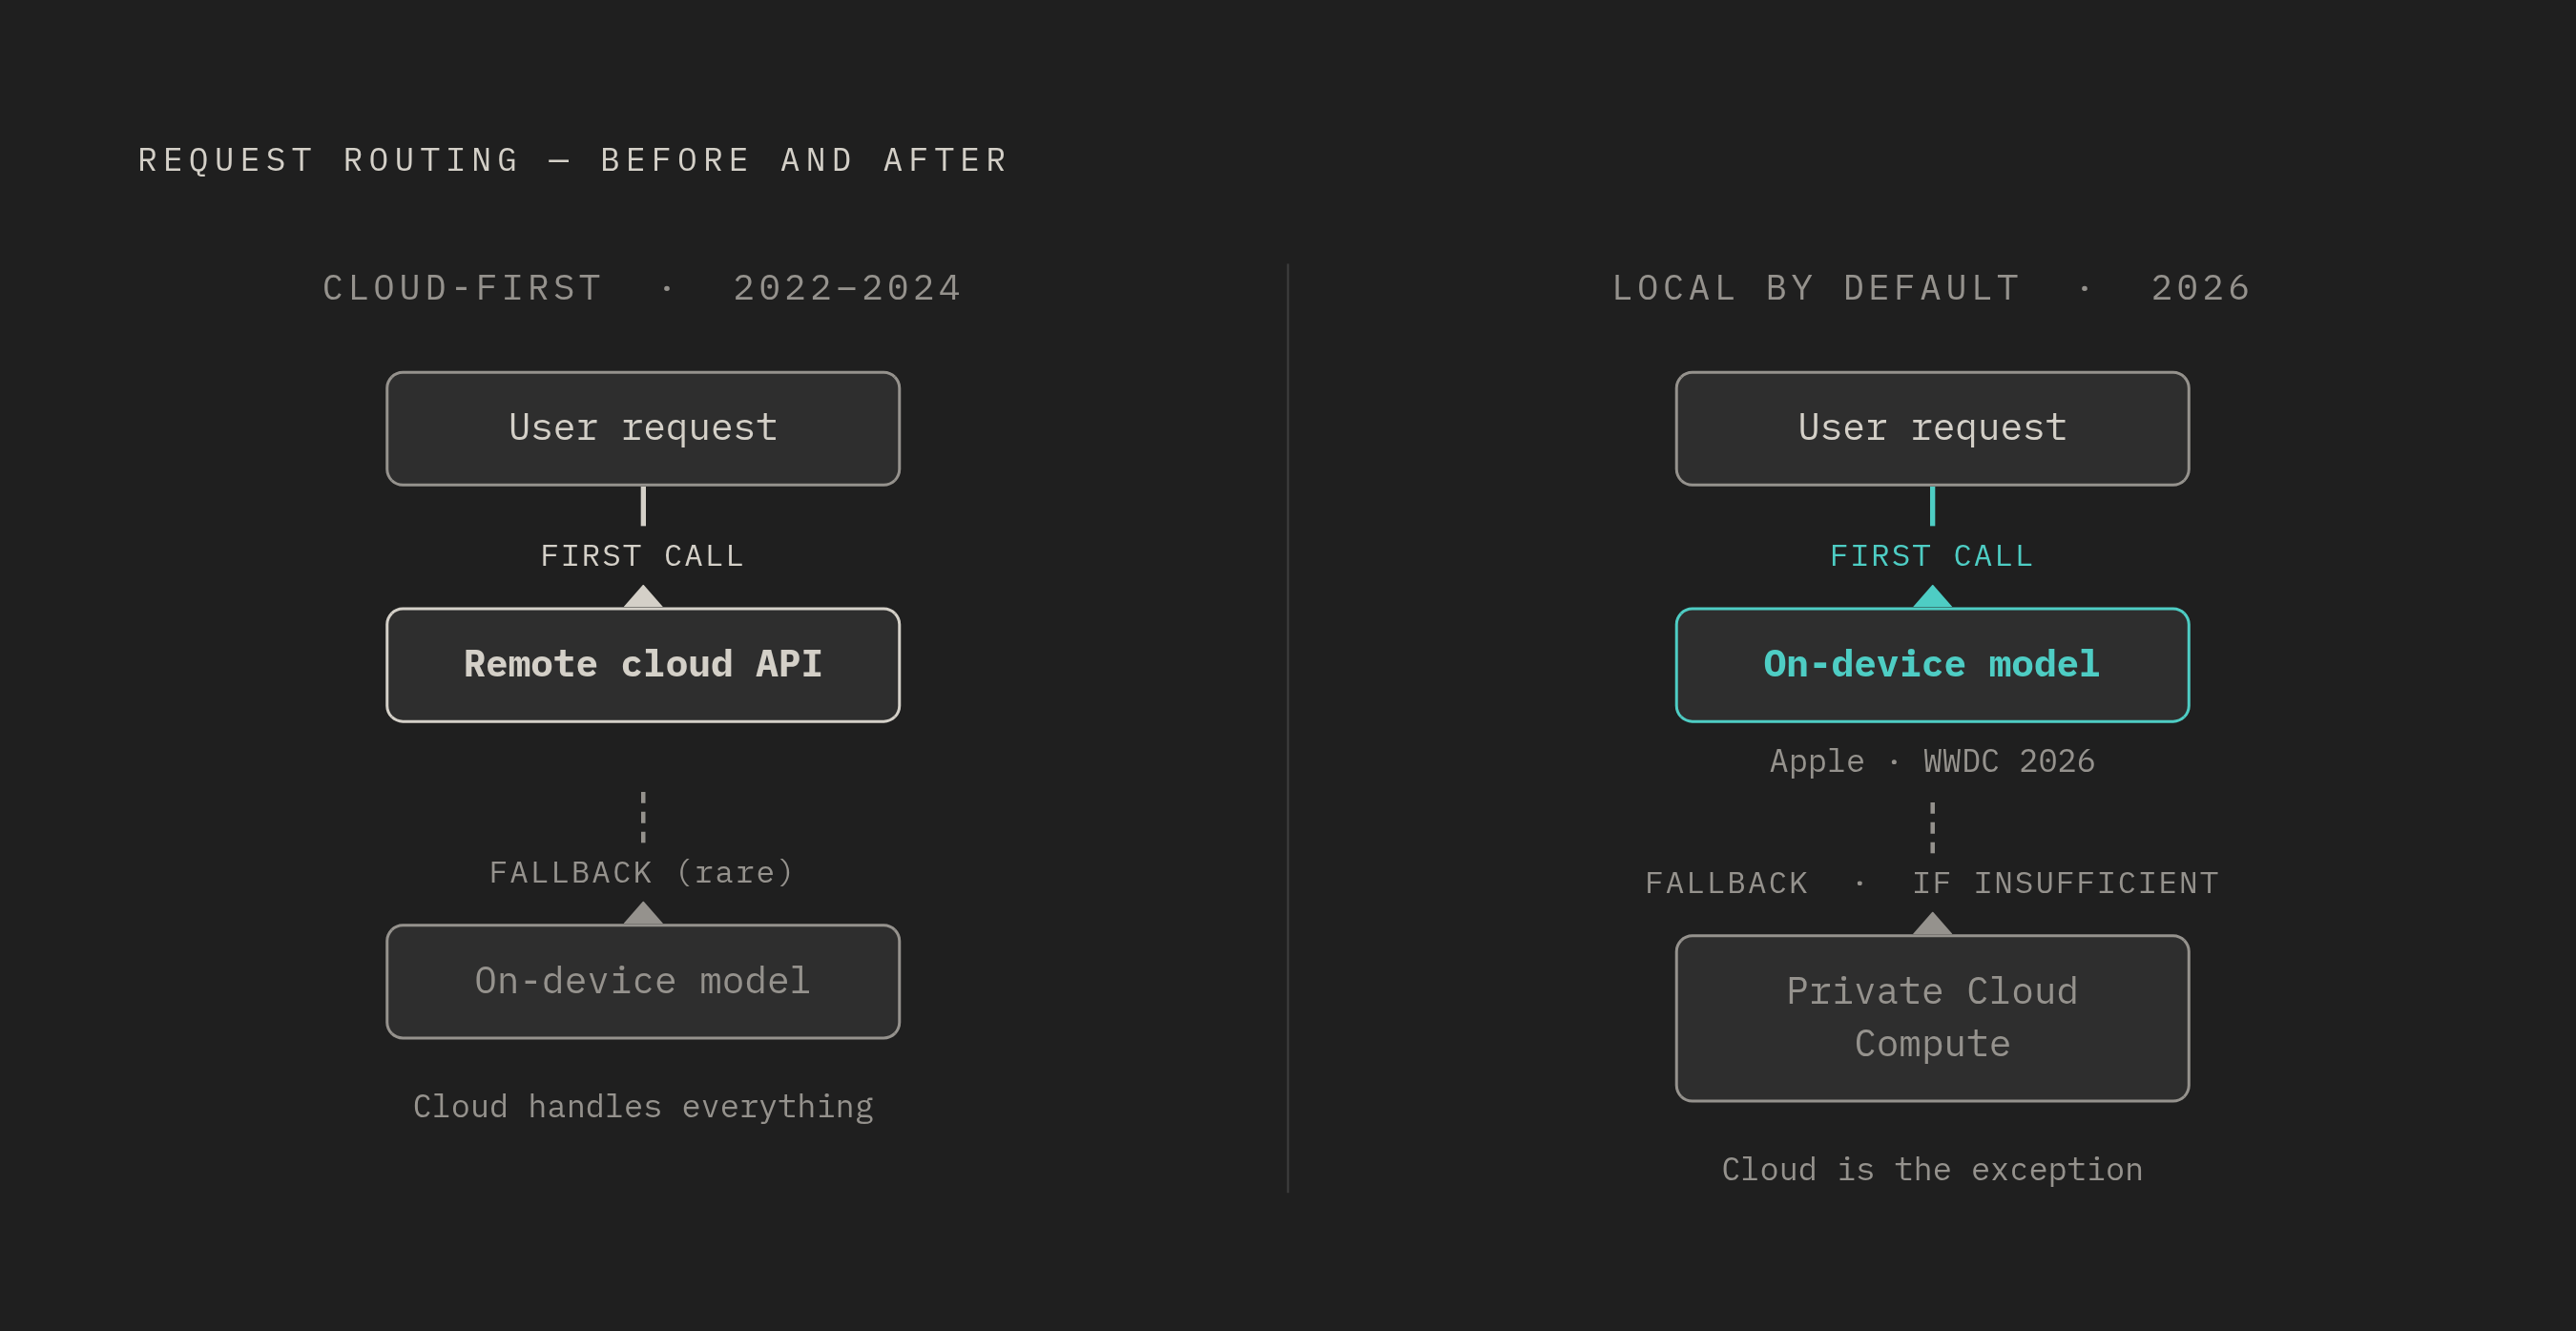
Task: Click the 'Cloud handles everything' caption
Action: (x=643, y=1106)
